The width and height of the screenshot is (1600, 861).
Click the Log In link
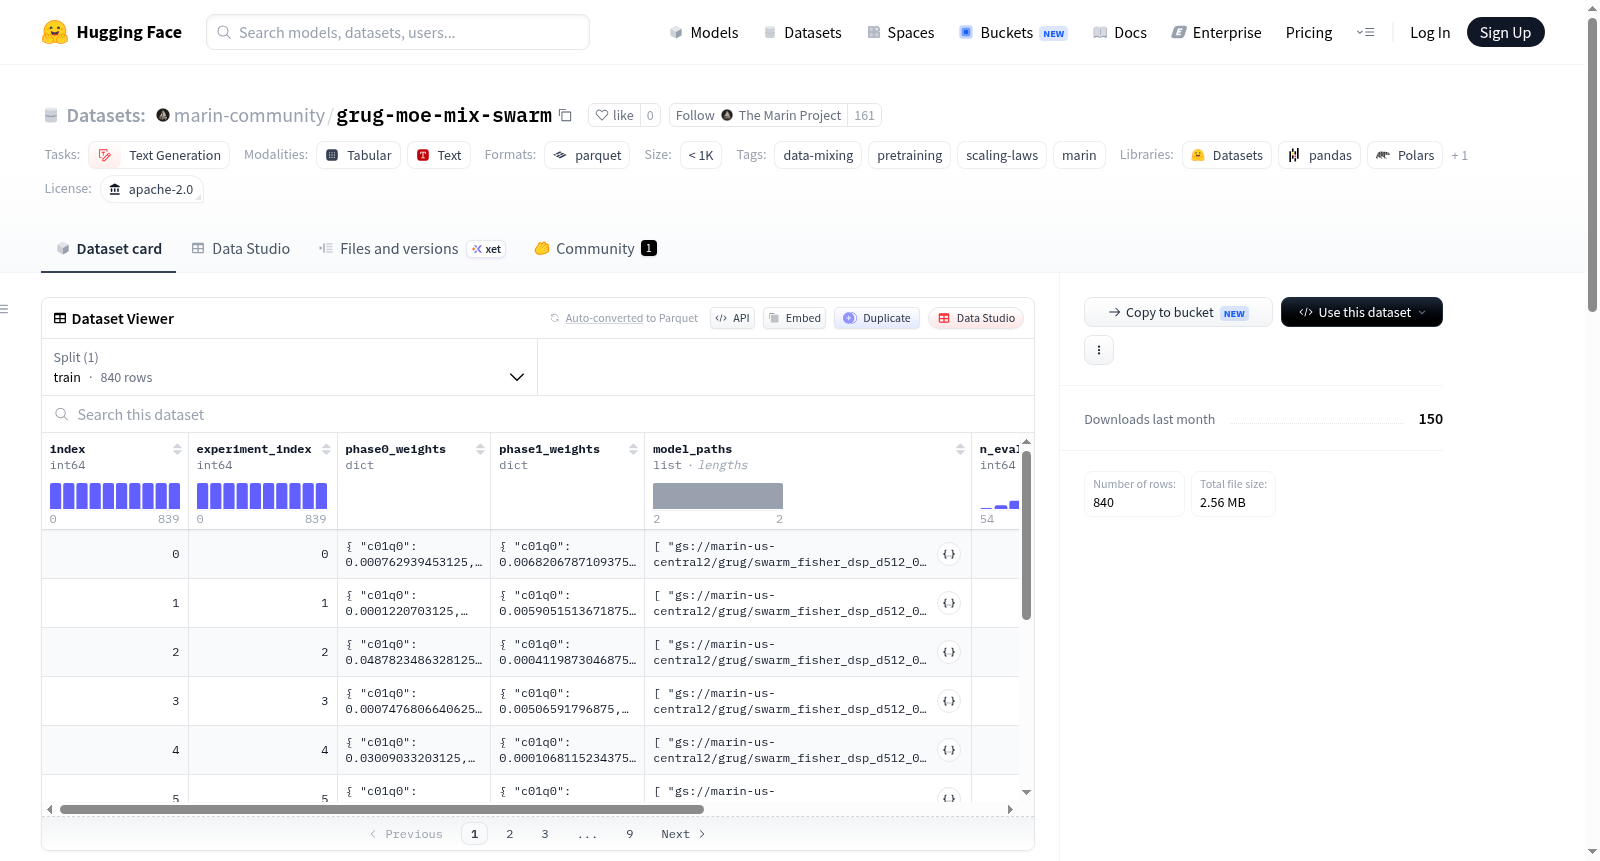coord(1430,32)
